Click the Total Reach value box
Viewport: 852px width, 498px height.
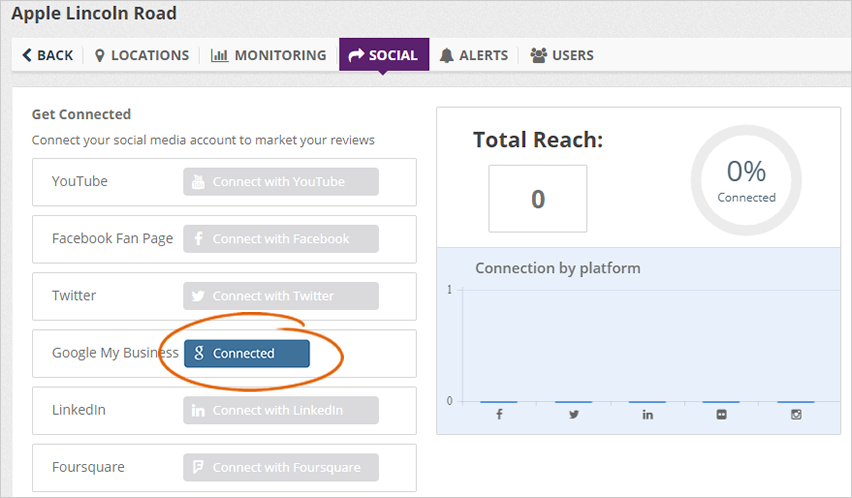tap(537, 199)
